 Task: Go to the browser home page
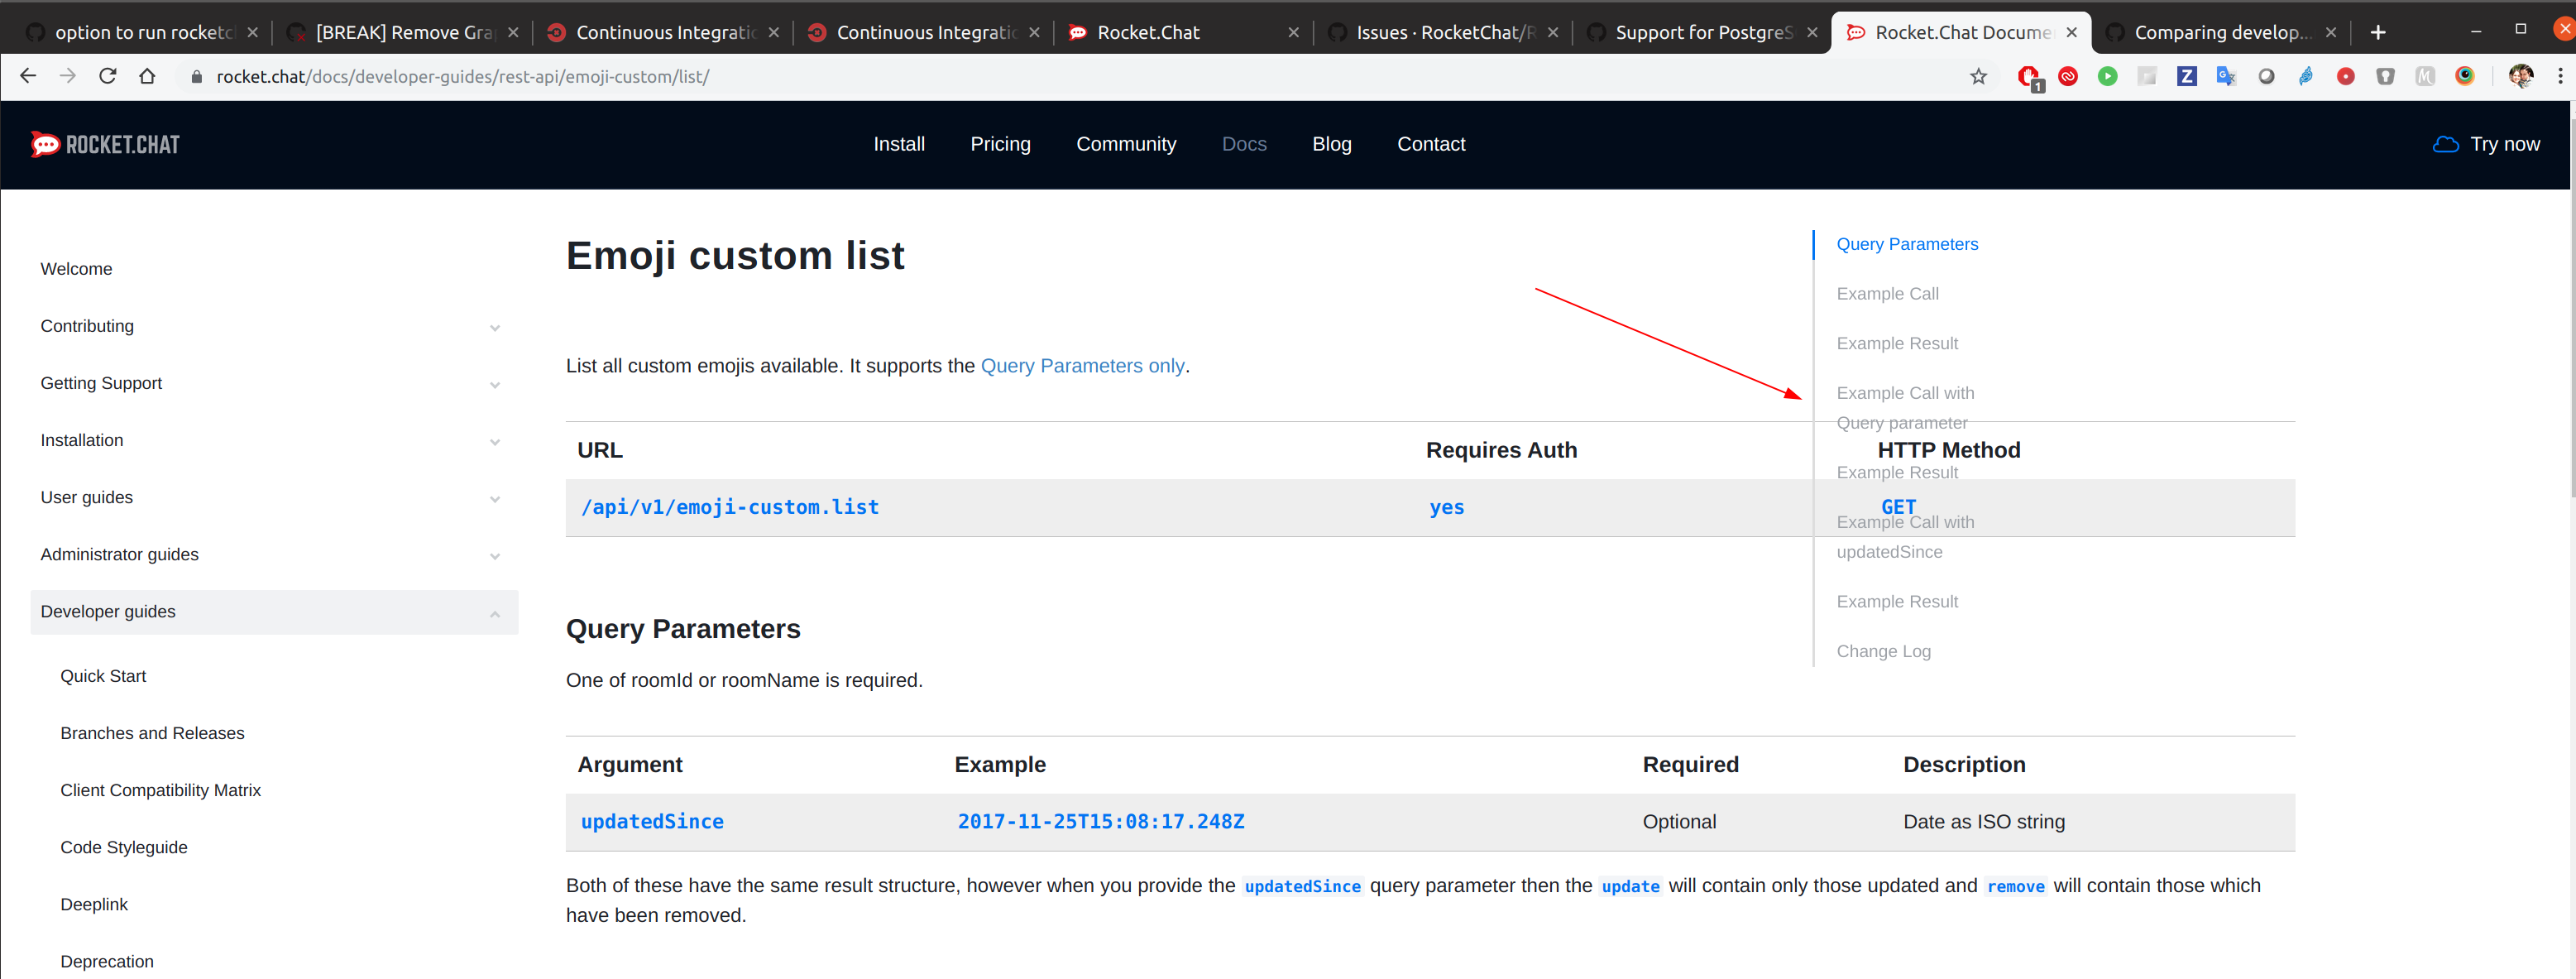pos(147,76)
